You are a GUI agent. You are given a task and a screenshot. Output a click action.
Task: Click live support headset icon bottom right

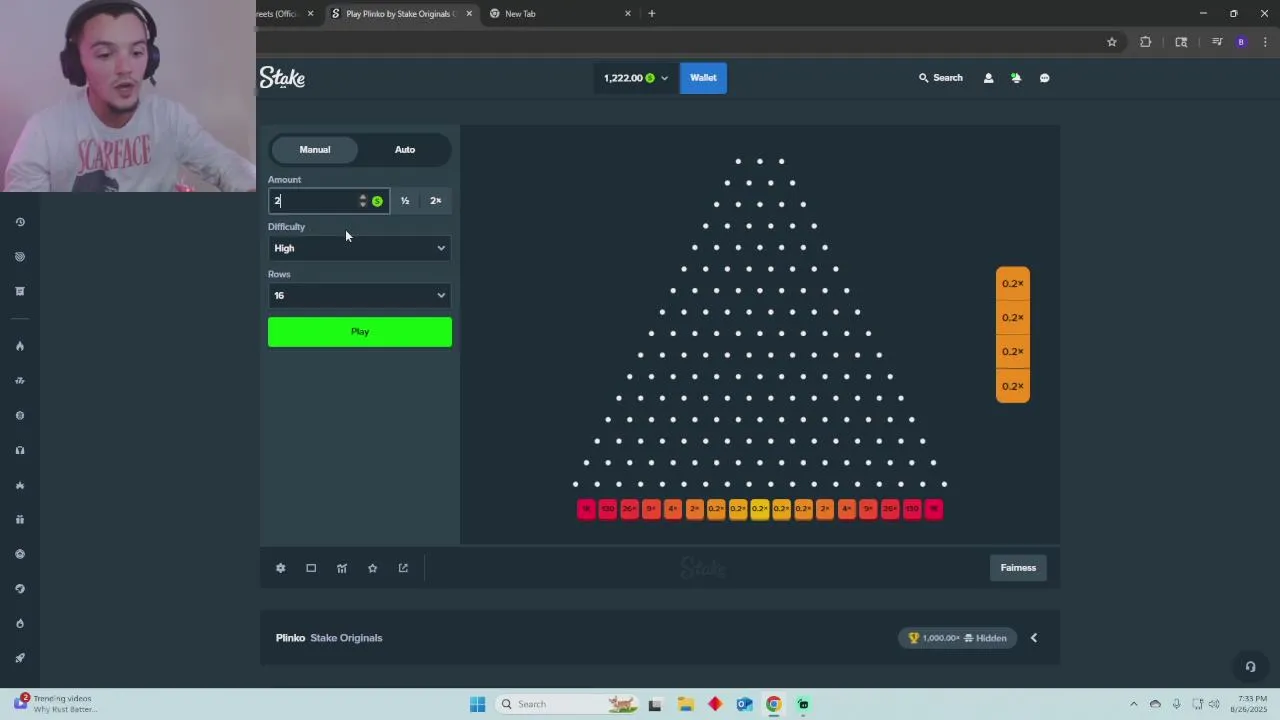[x=1250, y=667]
